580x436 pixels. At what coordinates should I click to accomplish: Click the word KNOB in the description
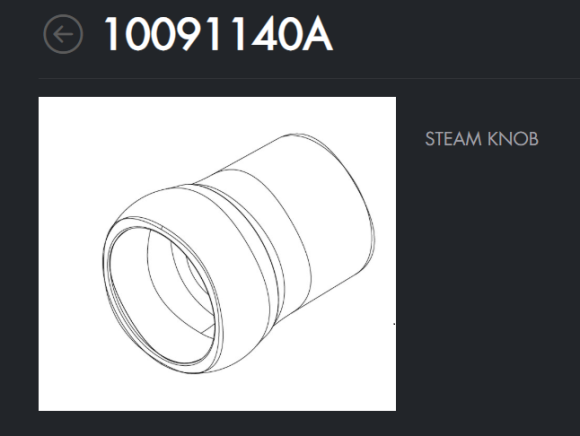pos(513,139)
